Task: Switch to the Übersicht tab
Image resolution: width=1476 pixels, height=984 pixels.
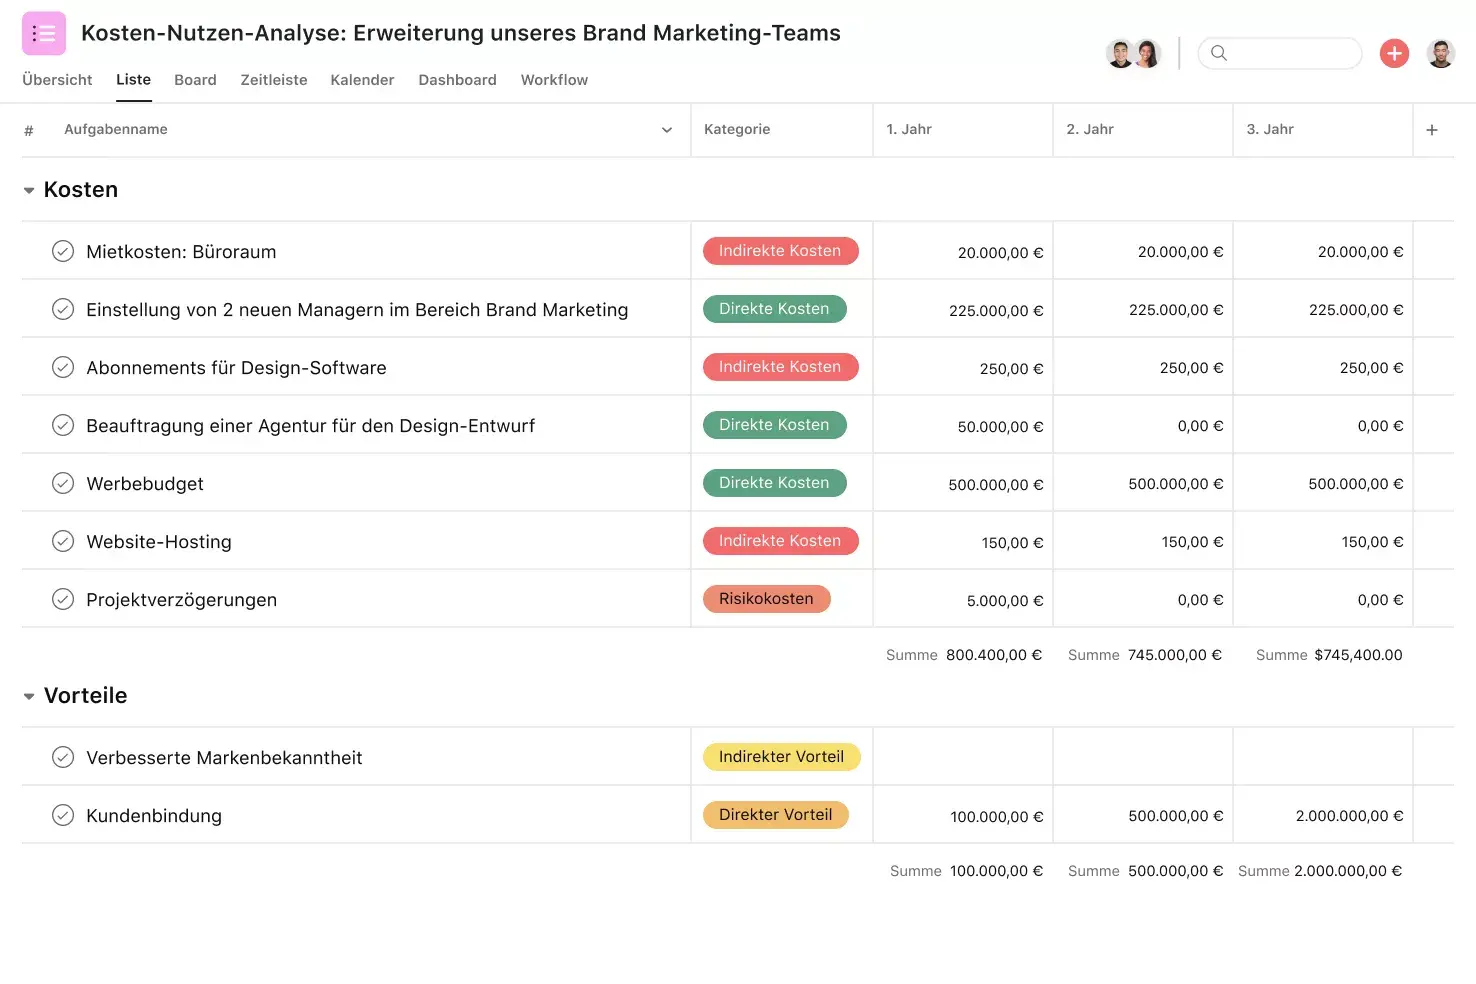Action: pos(57,80)
